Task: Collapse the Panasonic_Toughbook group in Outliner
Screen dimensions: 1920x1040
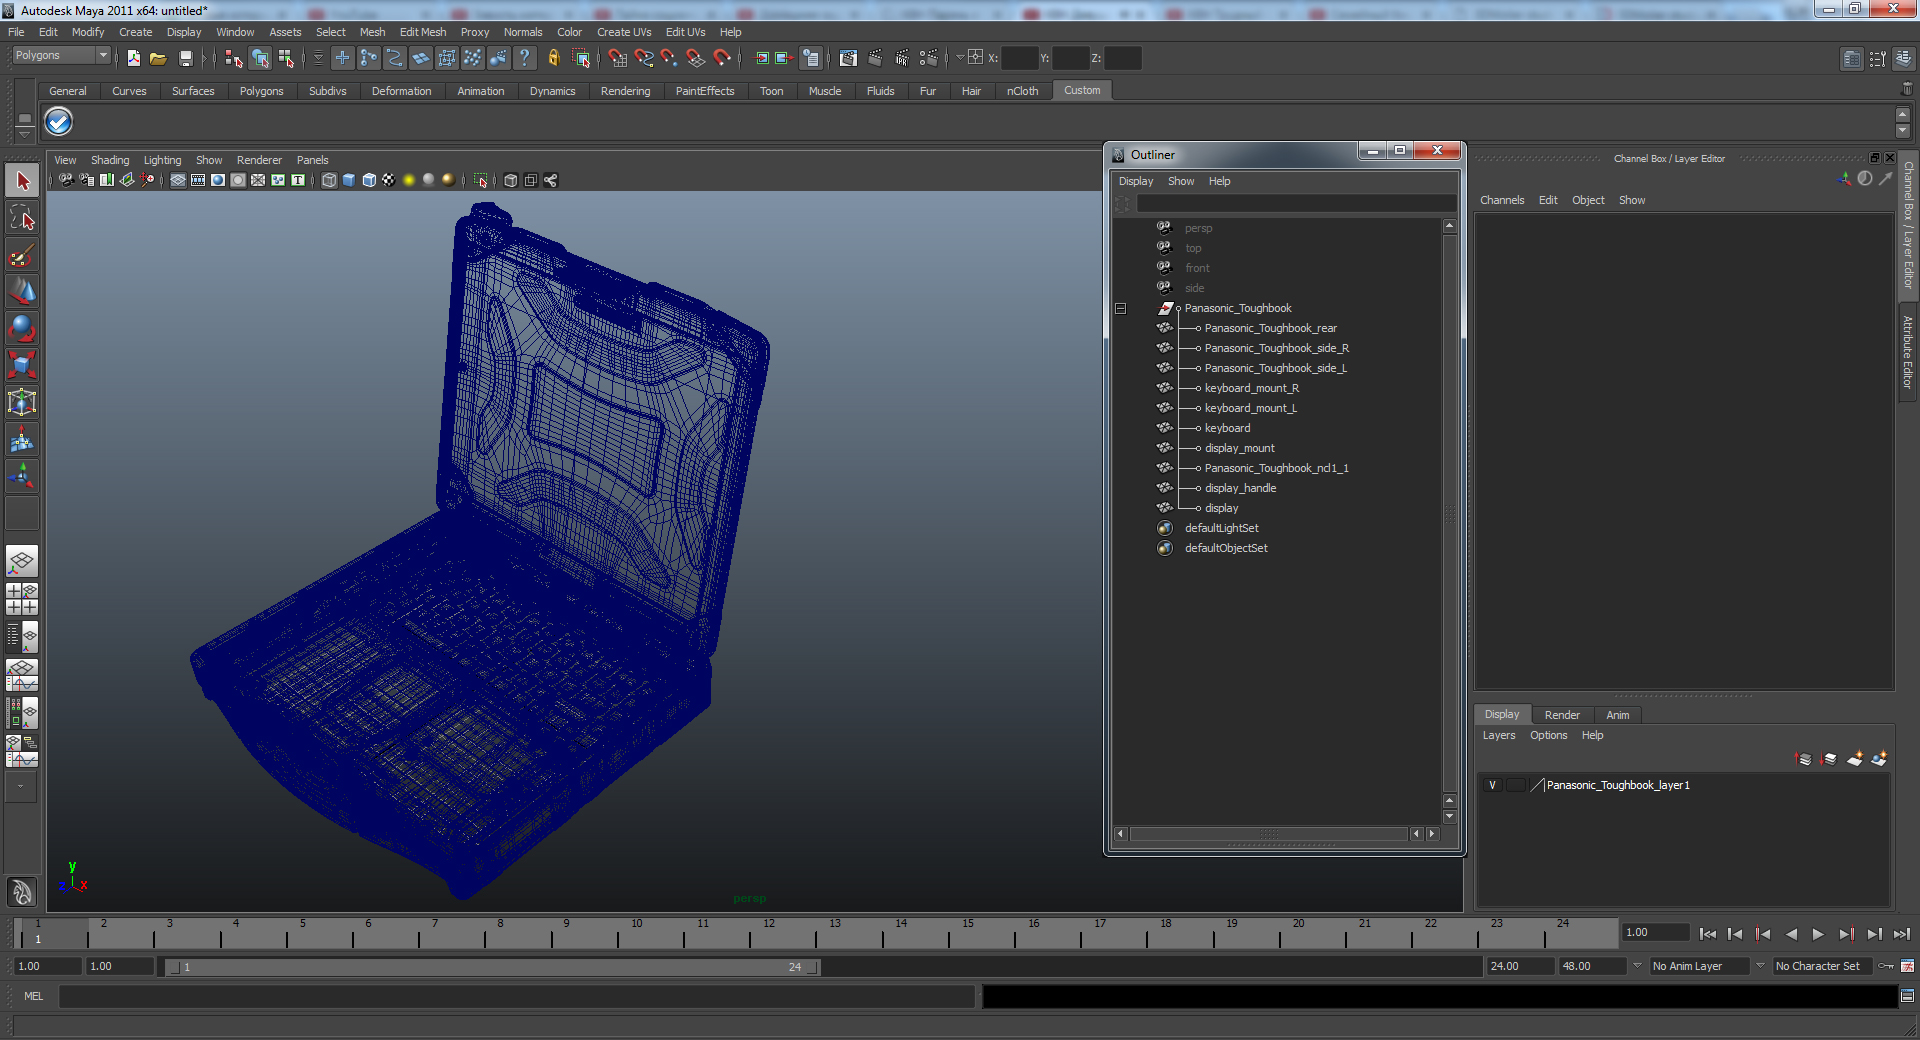Action: click(1120, 308)
